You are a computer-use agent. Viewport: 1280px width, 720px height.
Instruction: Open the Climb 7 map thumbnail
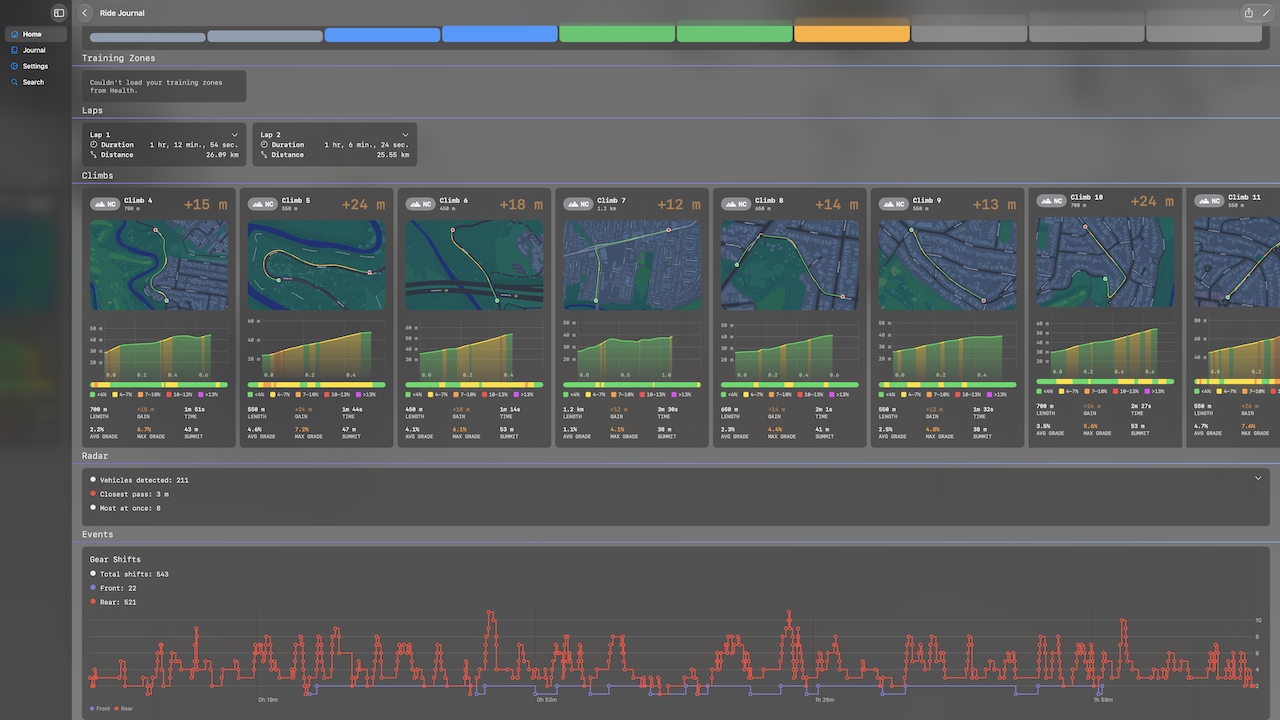pyautogui.click(x=632, y=265)
